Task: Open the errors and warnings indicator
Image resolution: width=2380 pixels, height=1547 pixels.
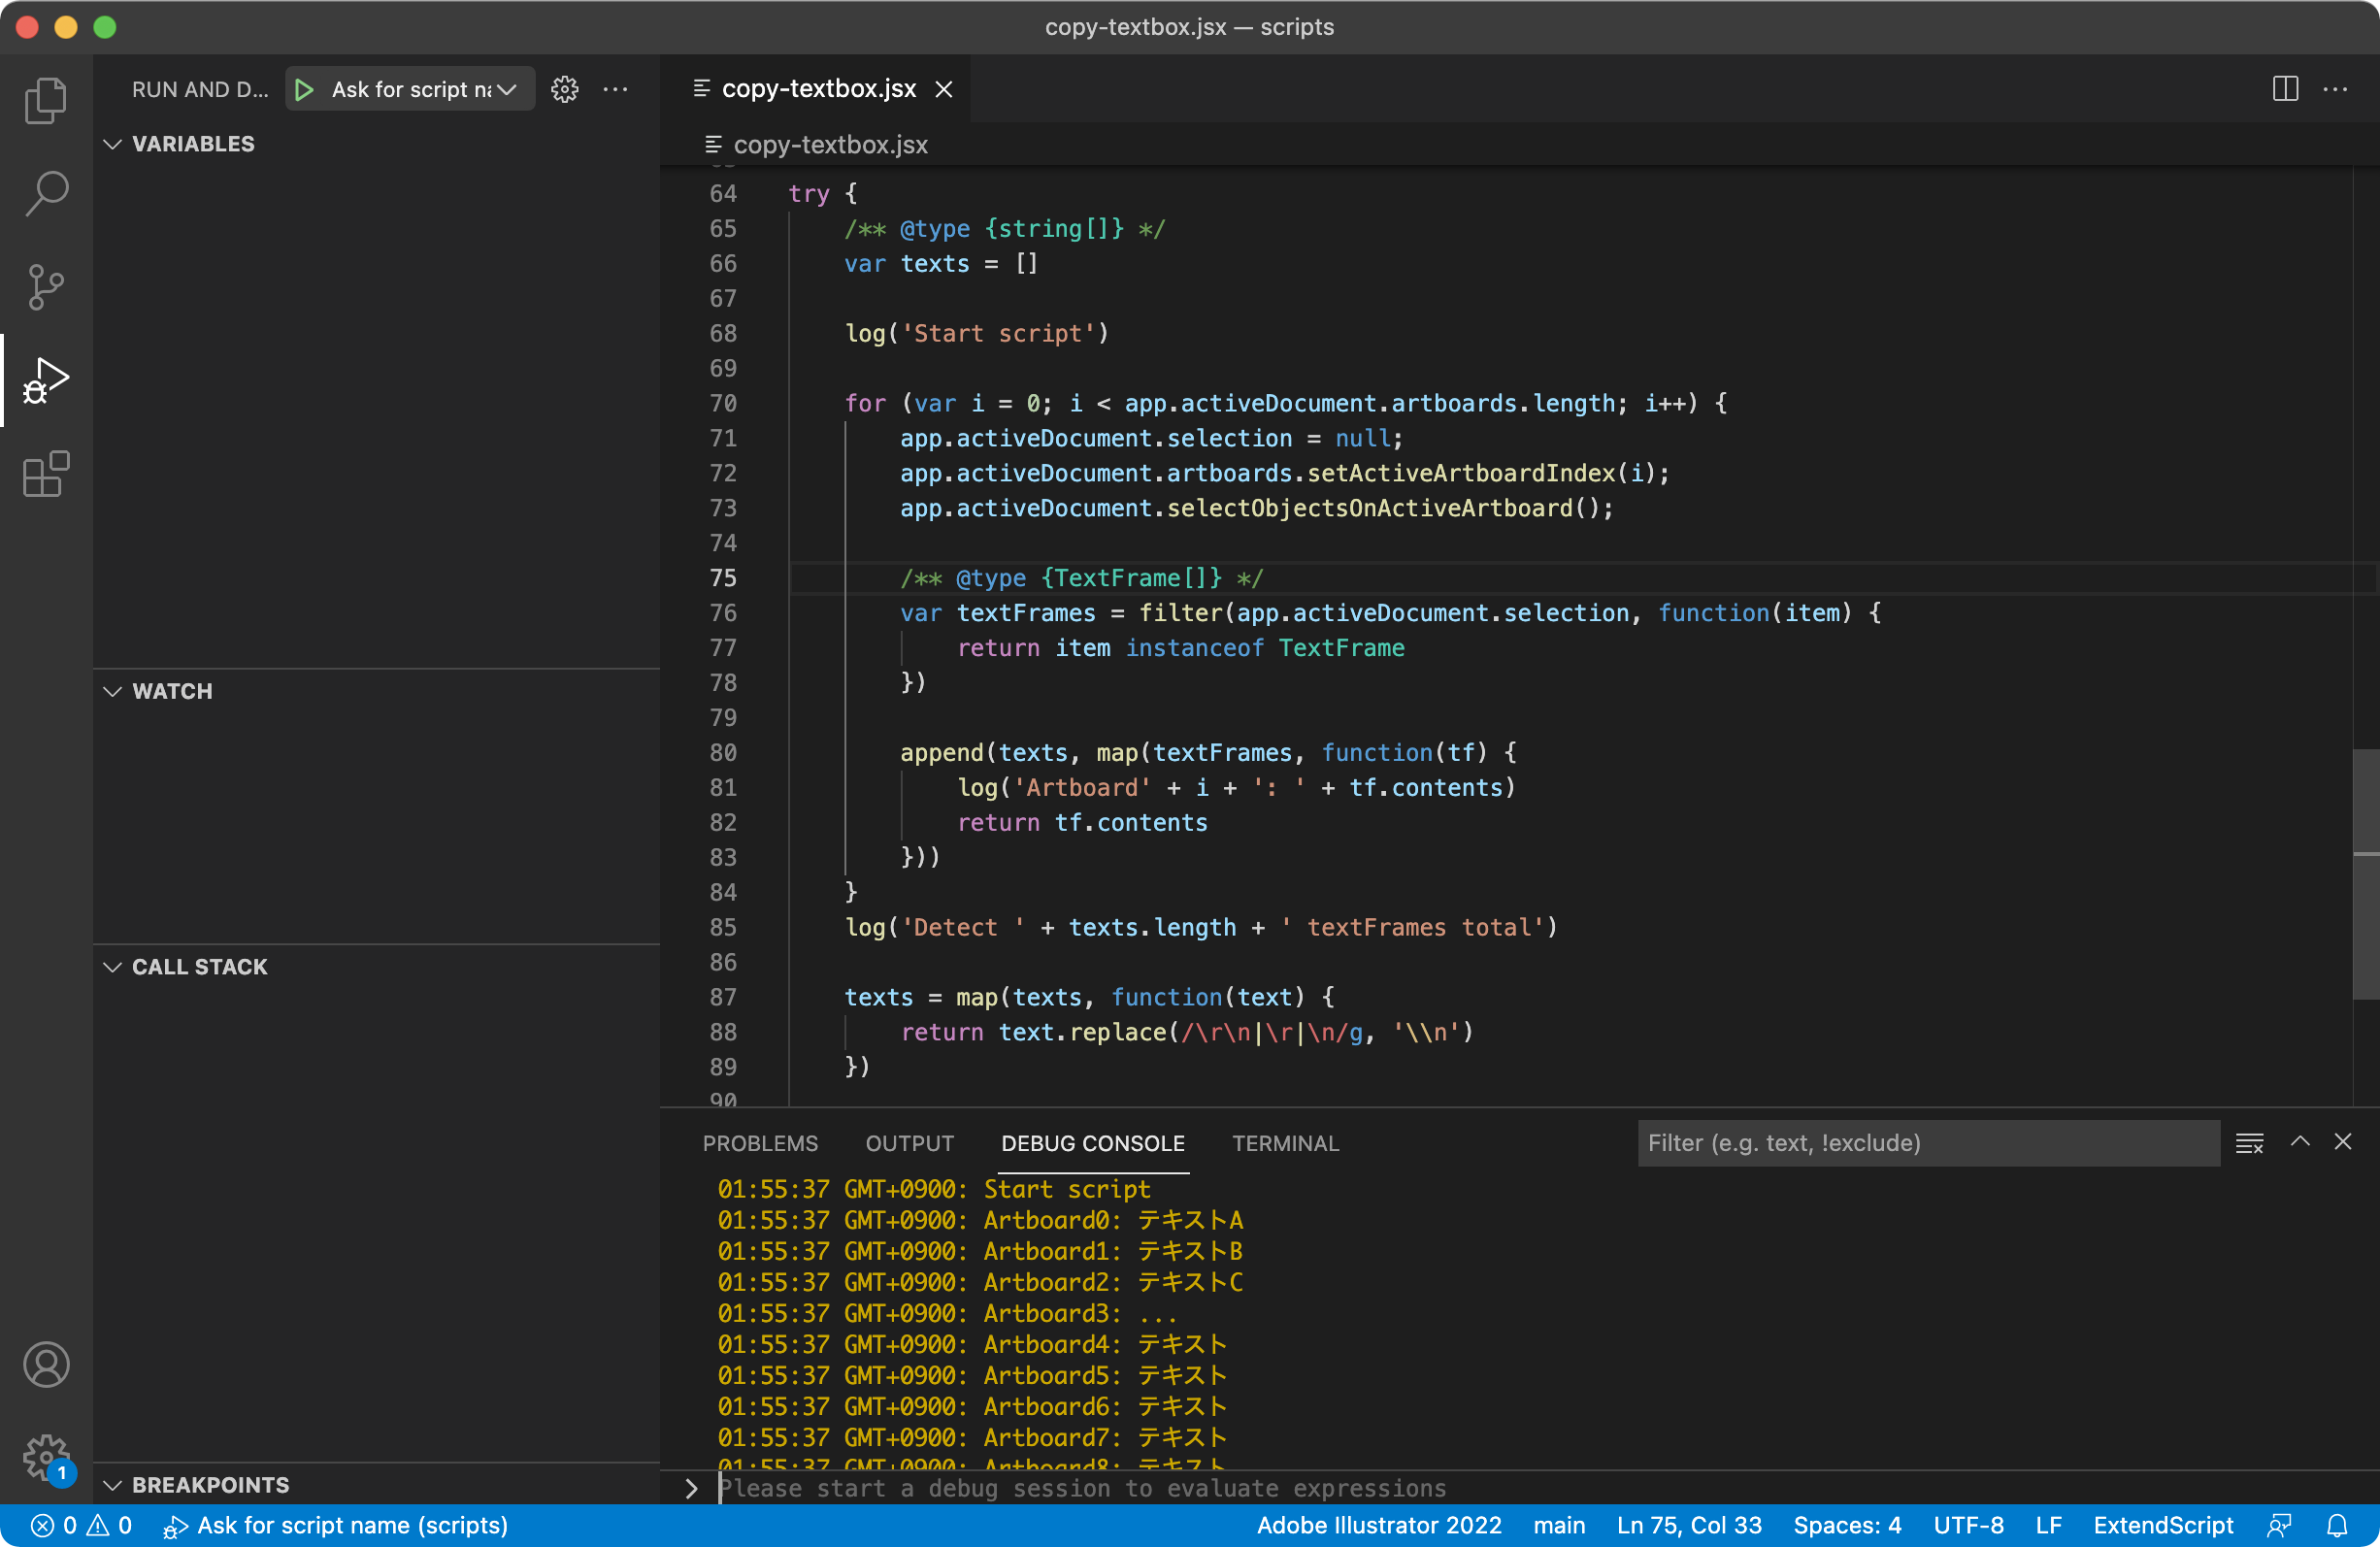Action: (80, 1525)
